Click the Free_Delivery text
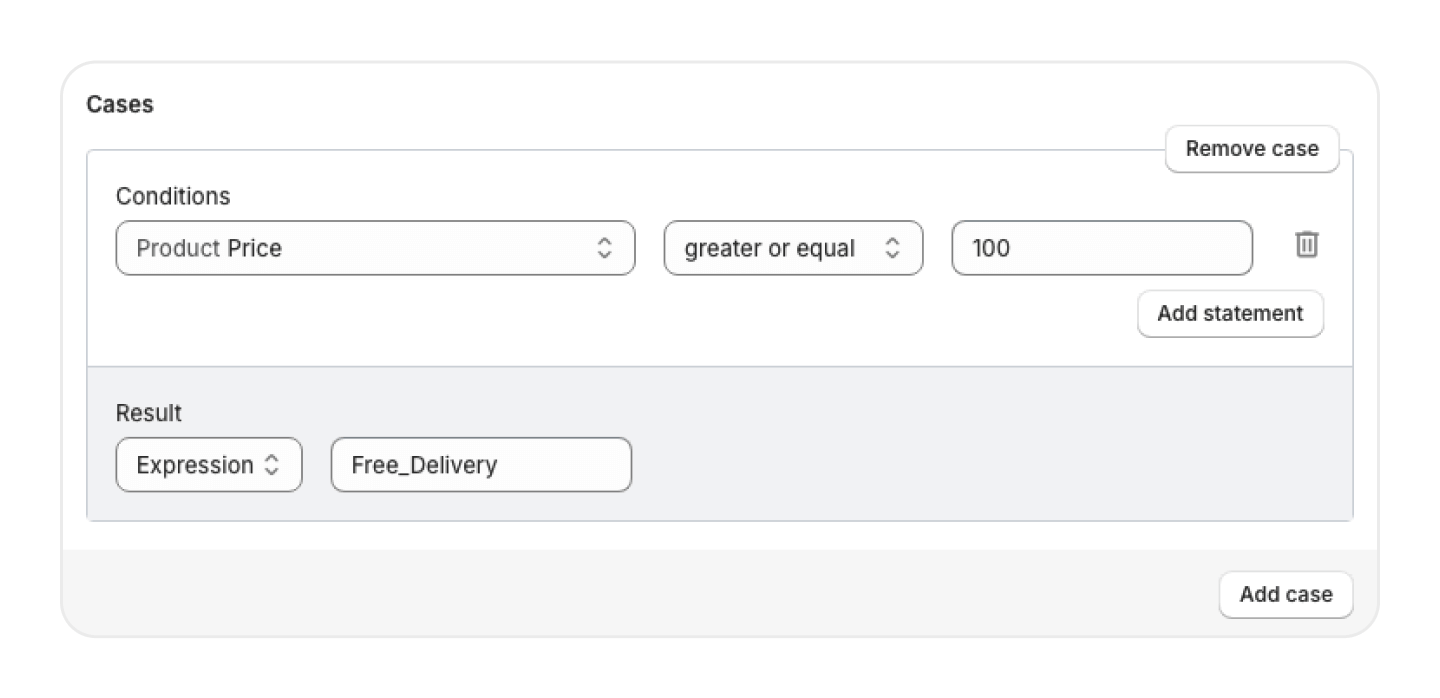Viewport: 1440px width, 698px height. pos(424,465)
